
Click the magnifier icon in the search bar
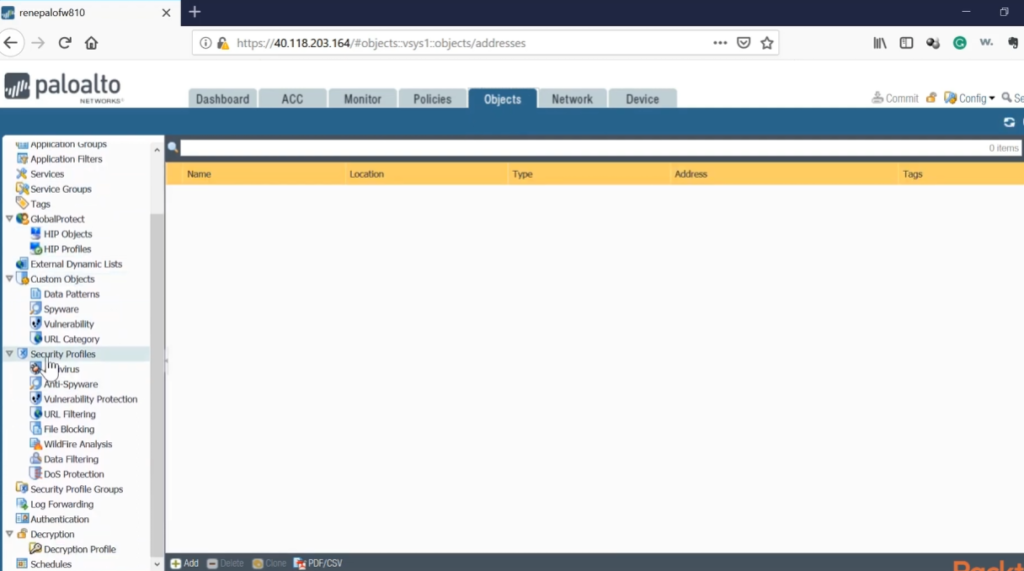point(173,148)
